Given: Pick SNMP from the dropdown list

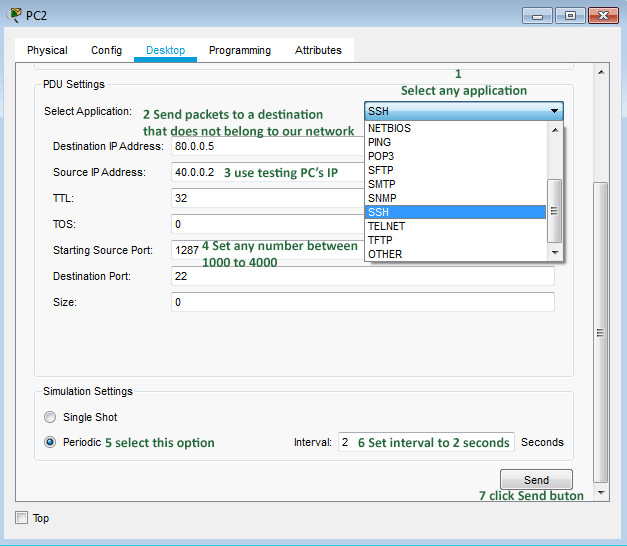Looking at the screenshot, I should click(x=455, y=198).
